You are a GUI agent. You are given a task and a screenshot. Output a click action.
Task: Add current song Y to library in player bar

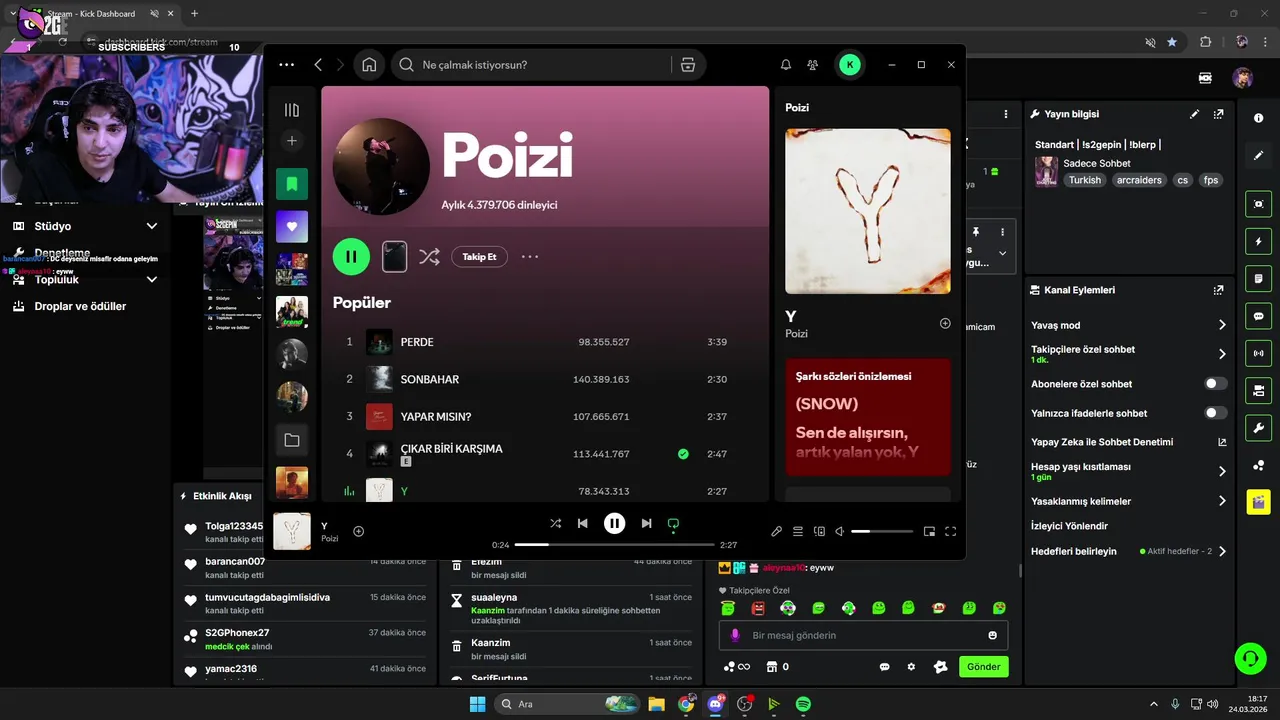point(359,532)
